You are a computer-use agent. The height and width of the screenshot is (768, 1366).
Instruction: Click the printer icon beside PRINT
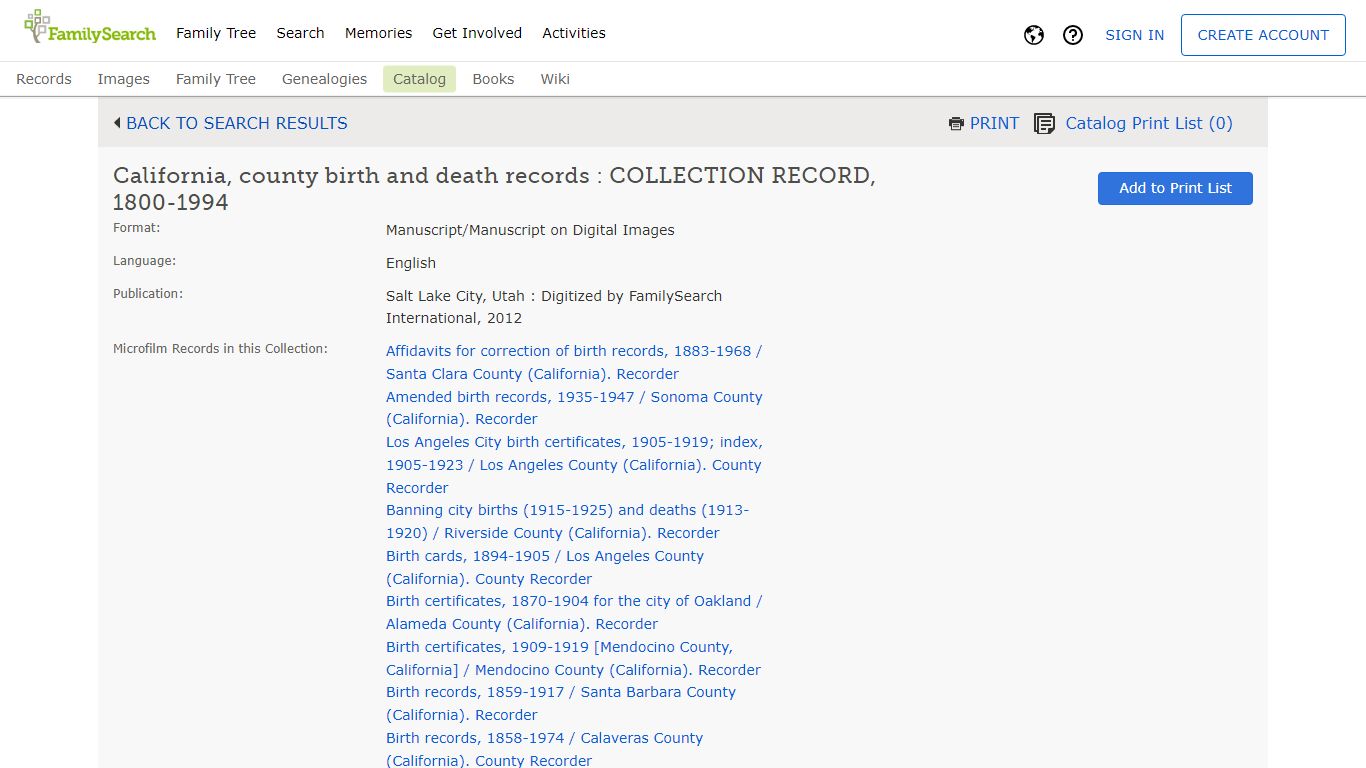[956, 124]
